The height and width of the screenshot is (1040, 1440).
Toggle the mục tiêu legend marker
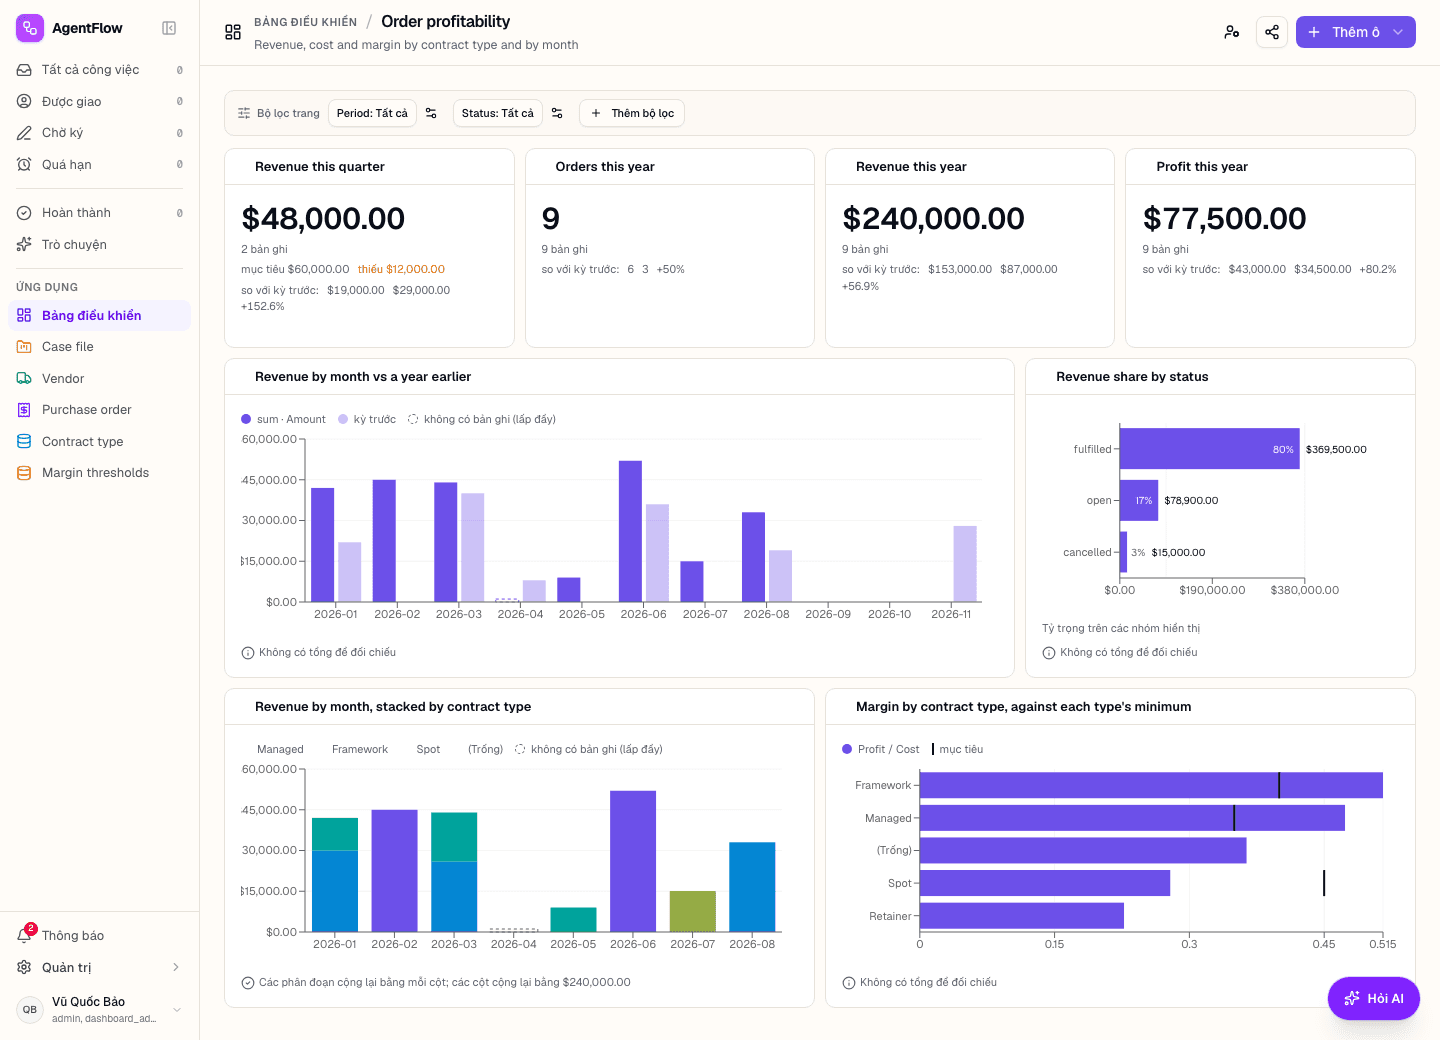pos(958,749)
